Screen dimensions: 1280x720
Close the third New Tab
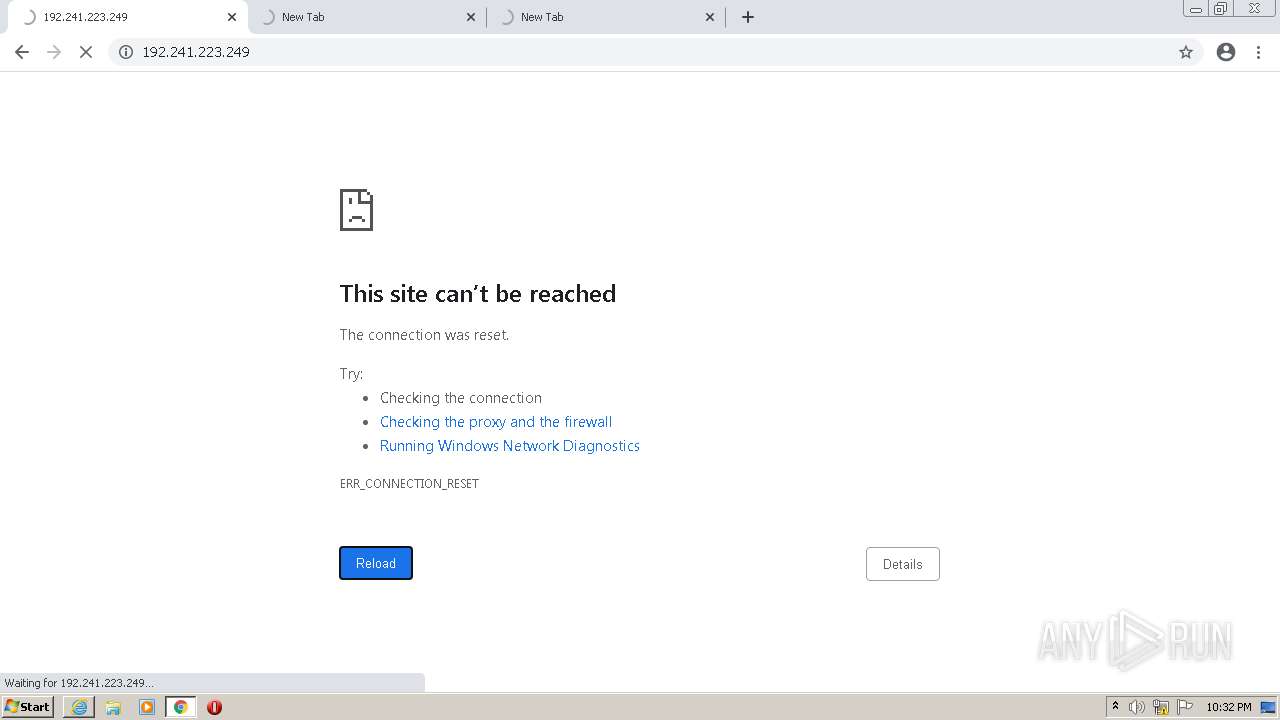coord(710,17)
